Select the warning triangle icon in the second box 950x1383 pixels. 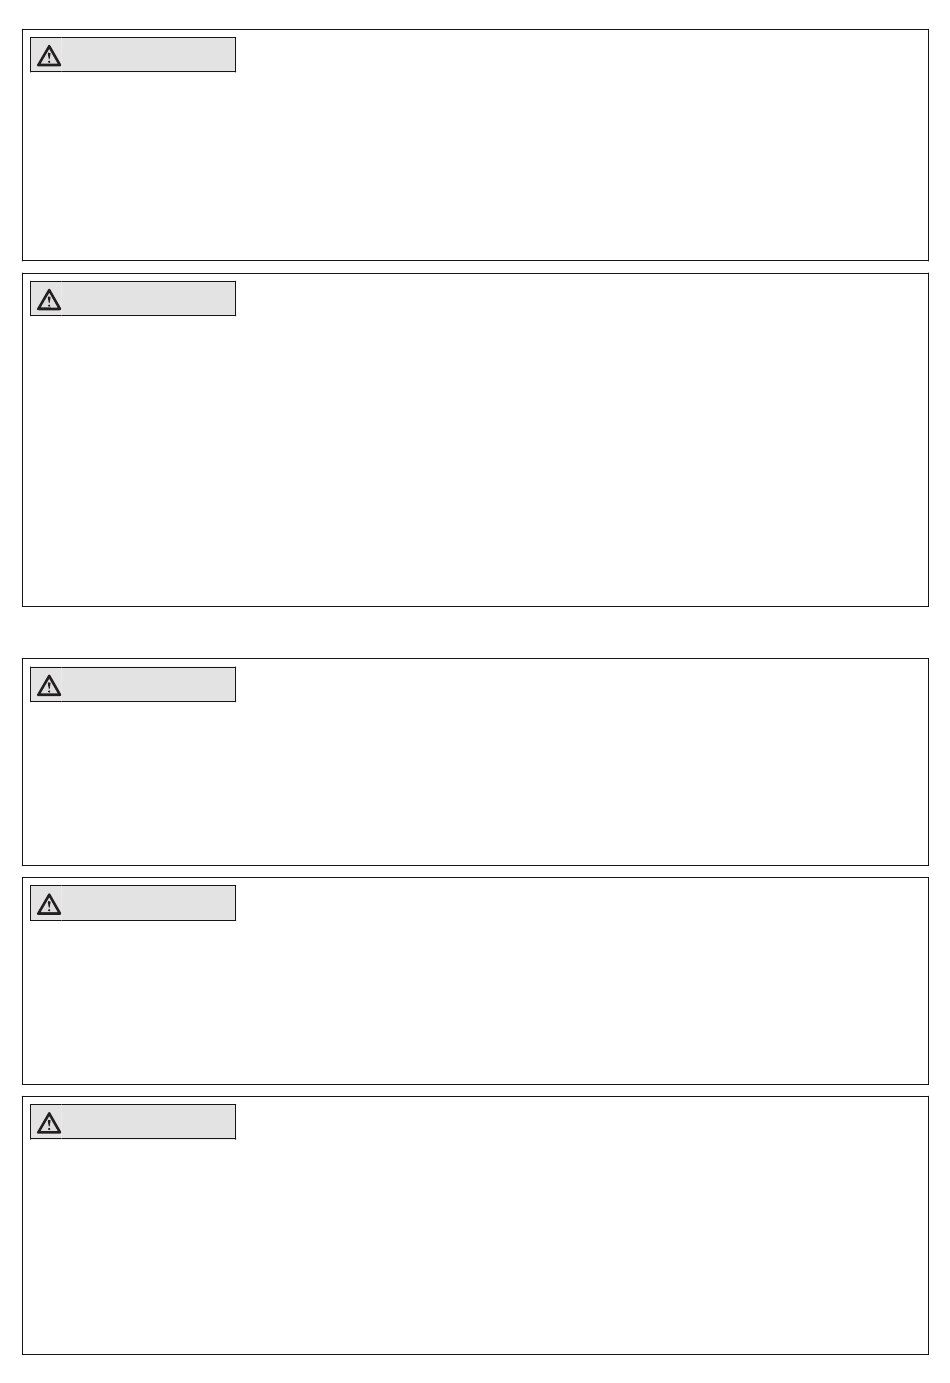click(49, 299)
